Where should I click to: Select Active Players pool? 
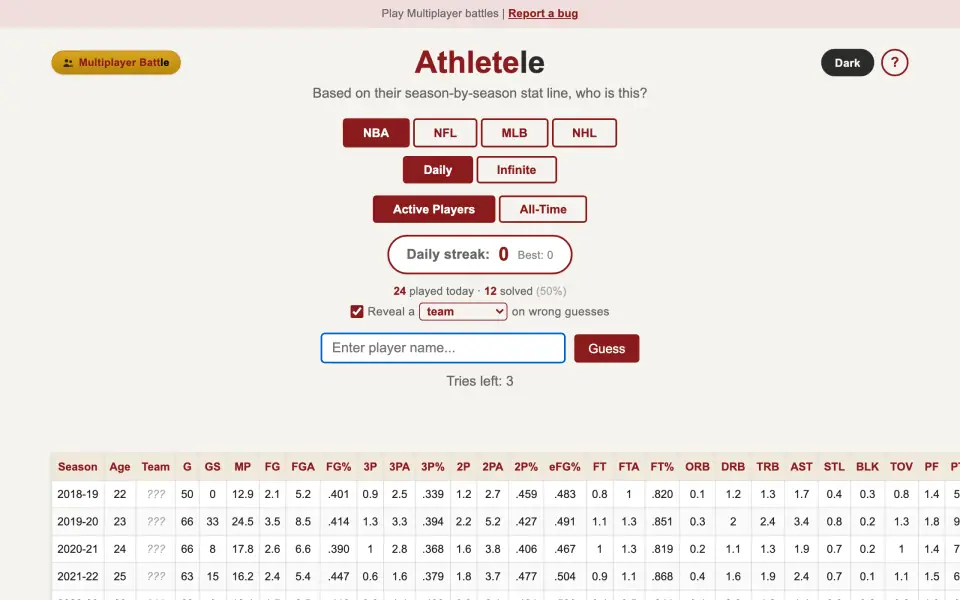tap(433, 209)
